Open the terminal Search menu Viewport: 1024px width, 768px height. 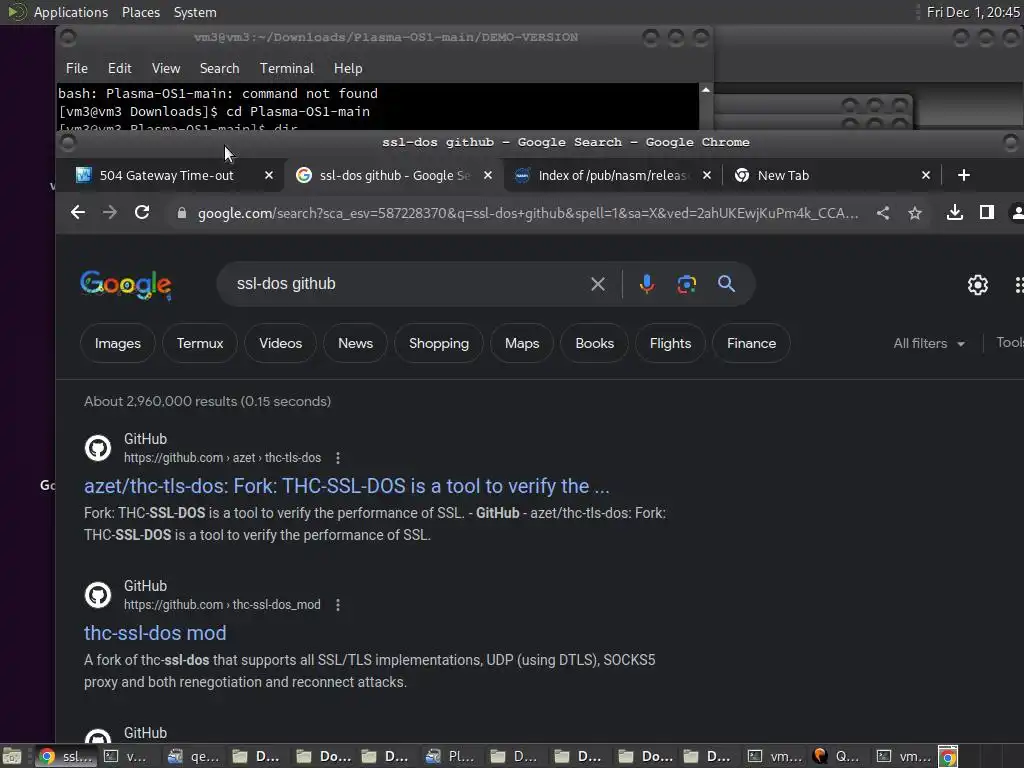tap(219, 68)
